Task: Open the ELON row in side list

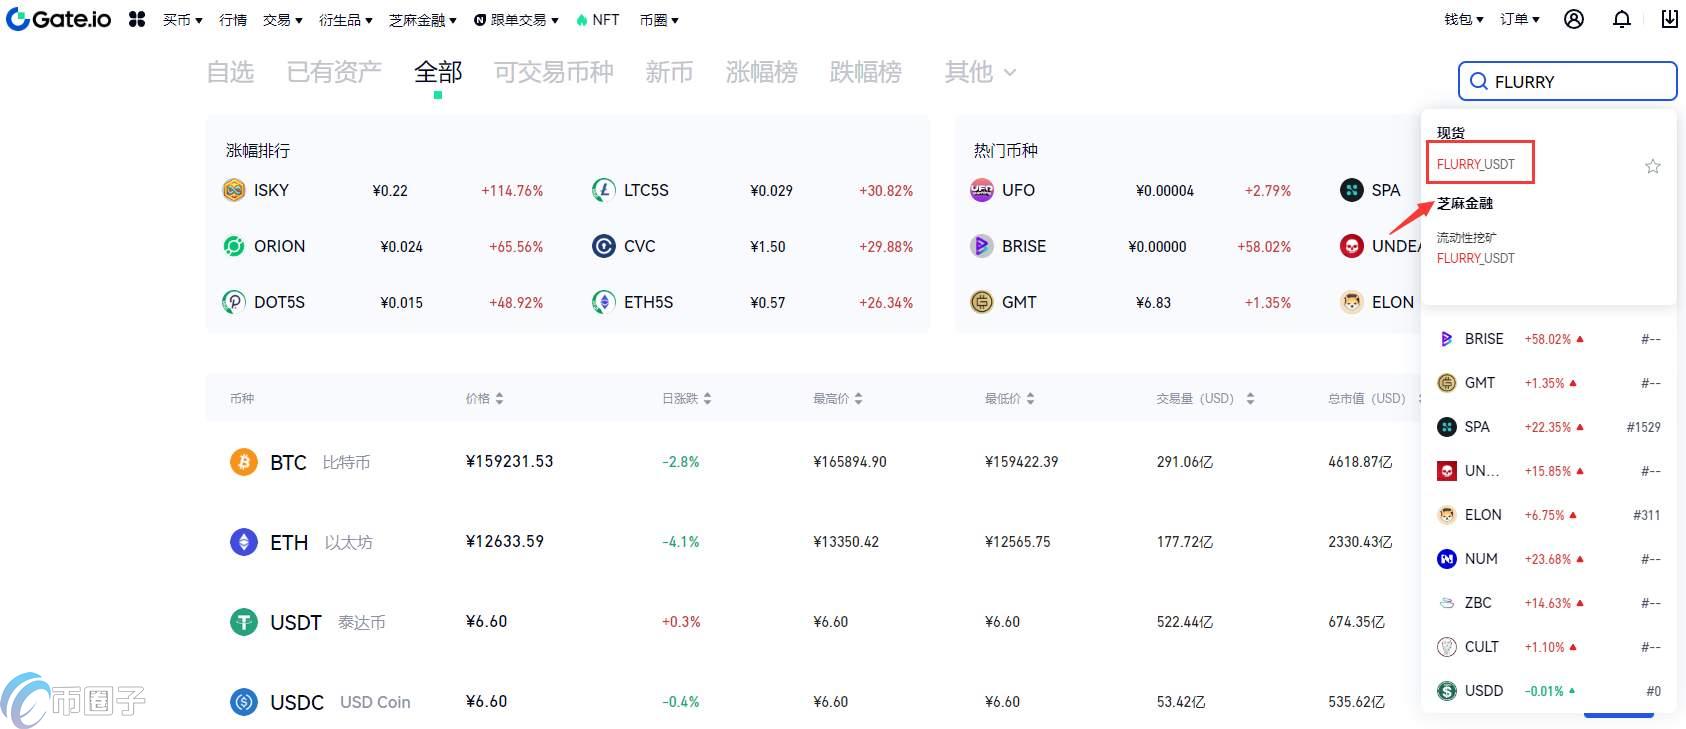Action: tap(1549, 515)
